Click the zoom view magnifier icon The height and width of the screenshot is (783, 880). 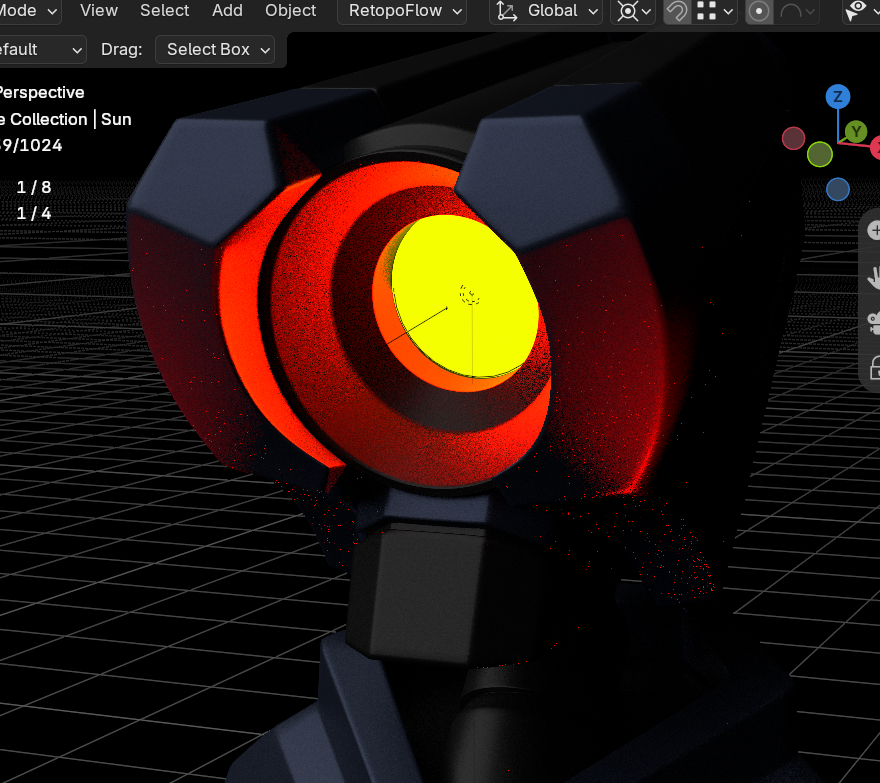873,230
